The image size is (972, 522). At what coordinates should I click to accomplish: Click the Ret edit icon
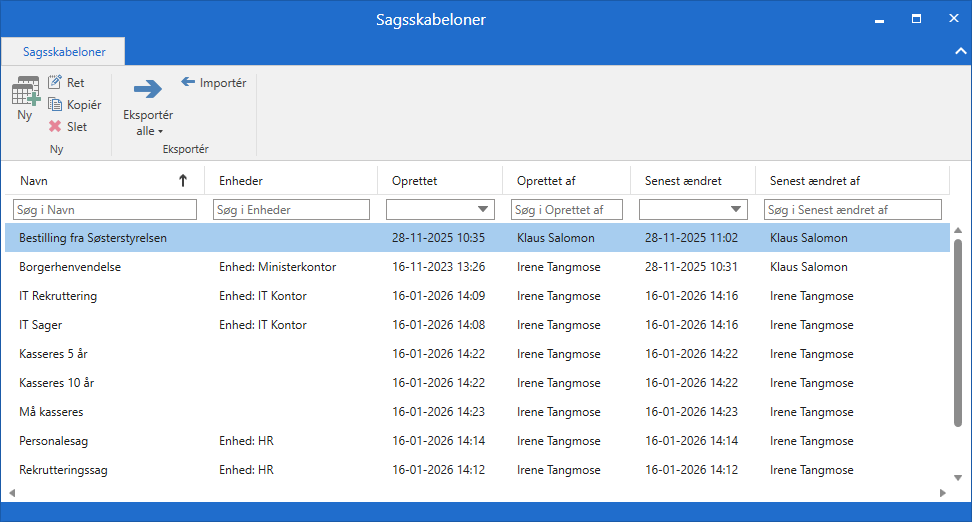click(55, 83)
